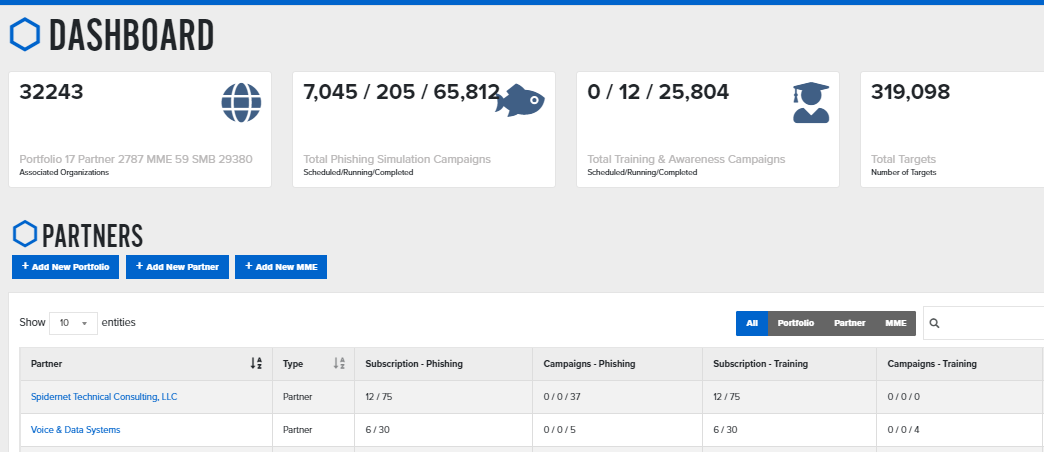1044x452 pixels.
Task: Open Spidernet Technical Consulting, LLC link
Action: (x=104, y=397)
